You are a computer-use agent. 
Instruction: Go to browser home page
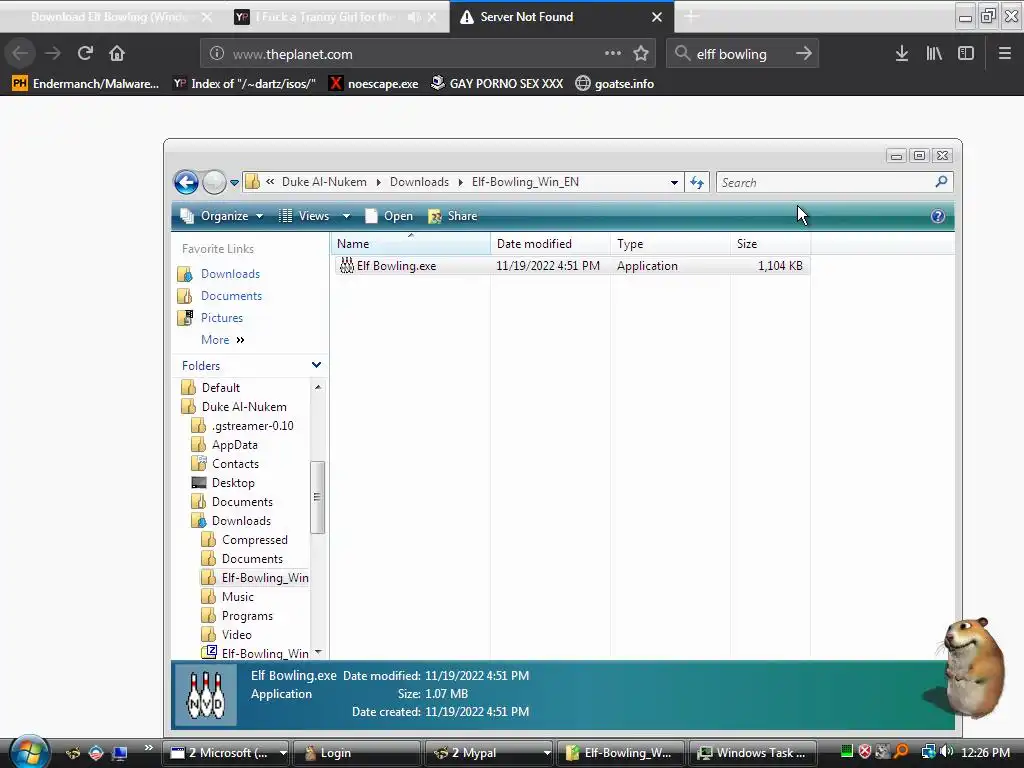(117, 54)
